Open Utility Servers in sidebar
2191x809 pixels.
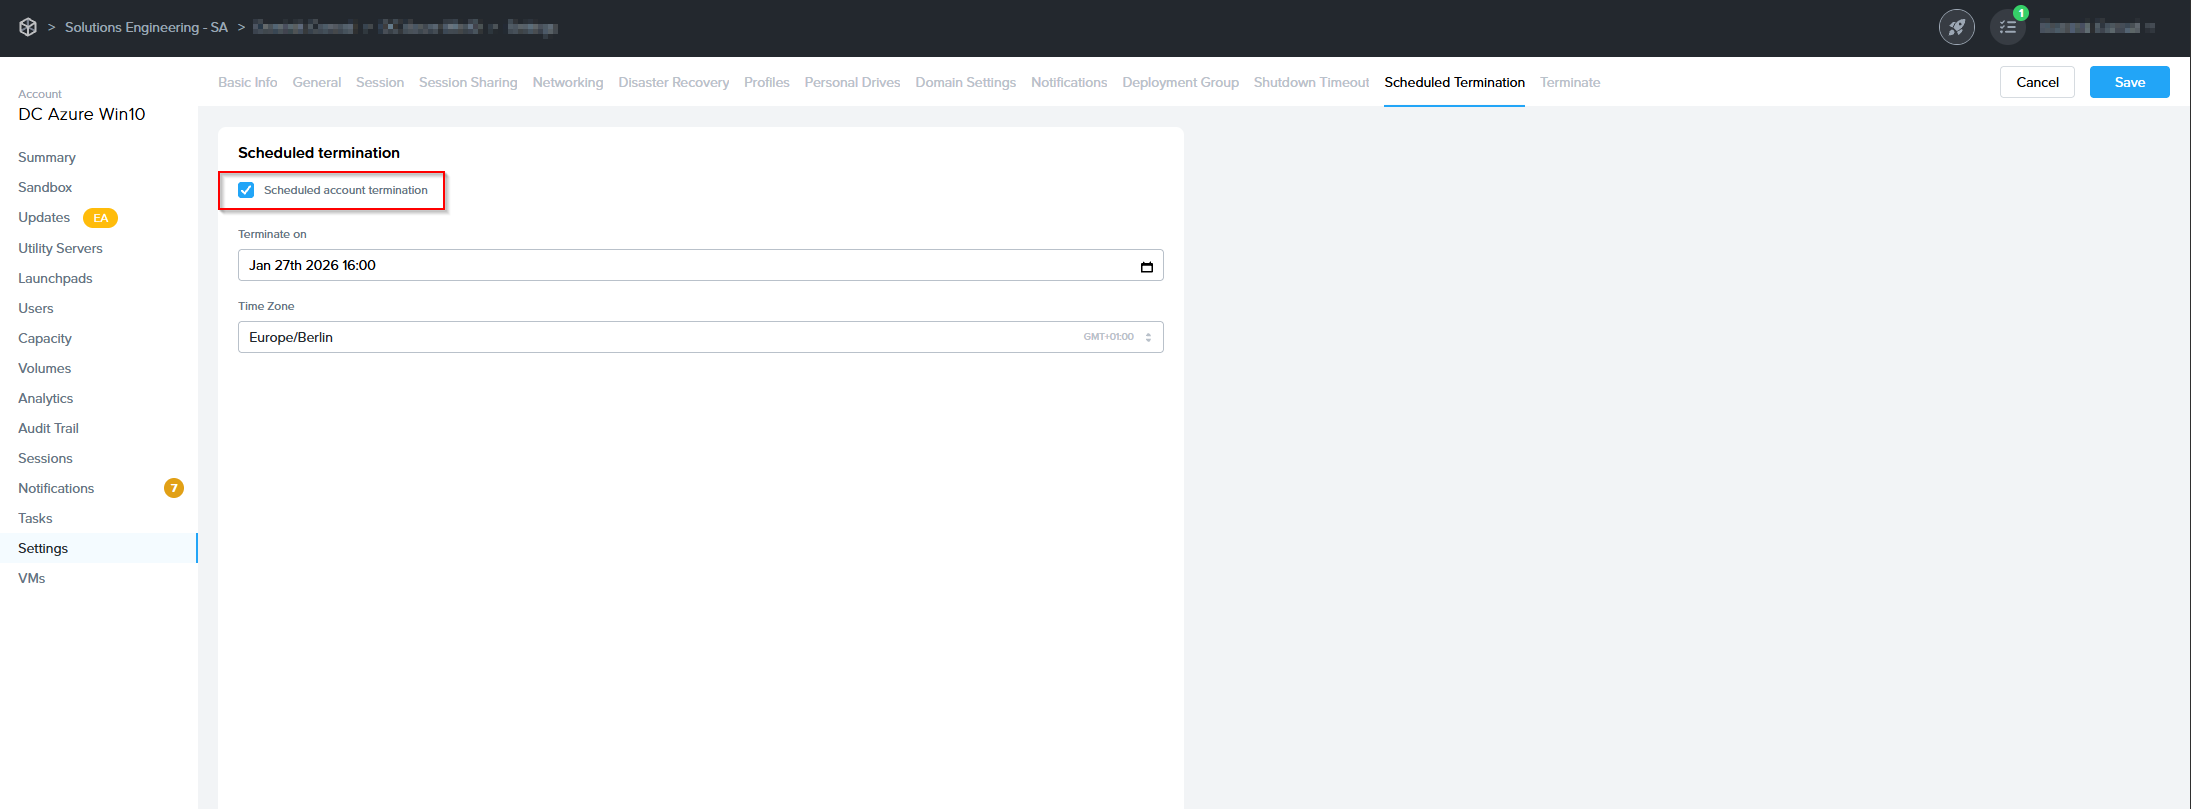[x=60, y=248]
